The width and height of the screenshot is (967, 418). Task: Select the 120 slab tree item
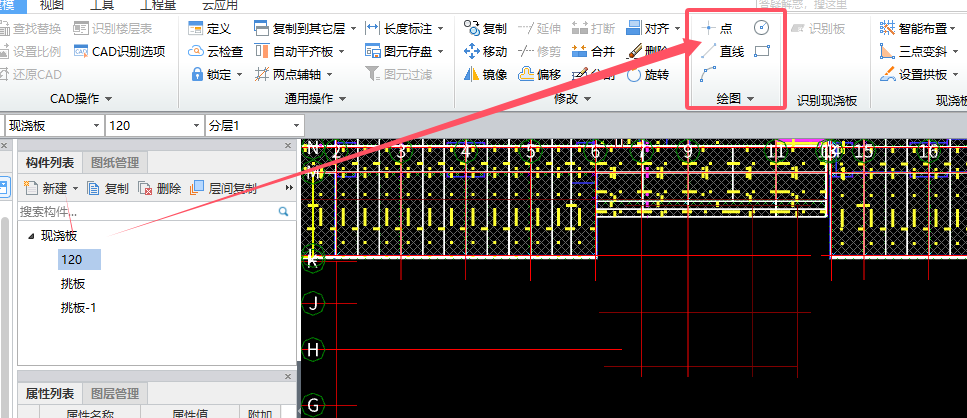tap(79, 260)
